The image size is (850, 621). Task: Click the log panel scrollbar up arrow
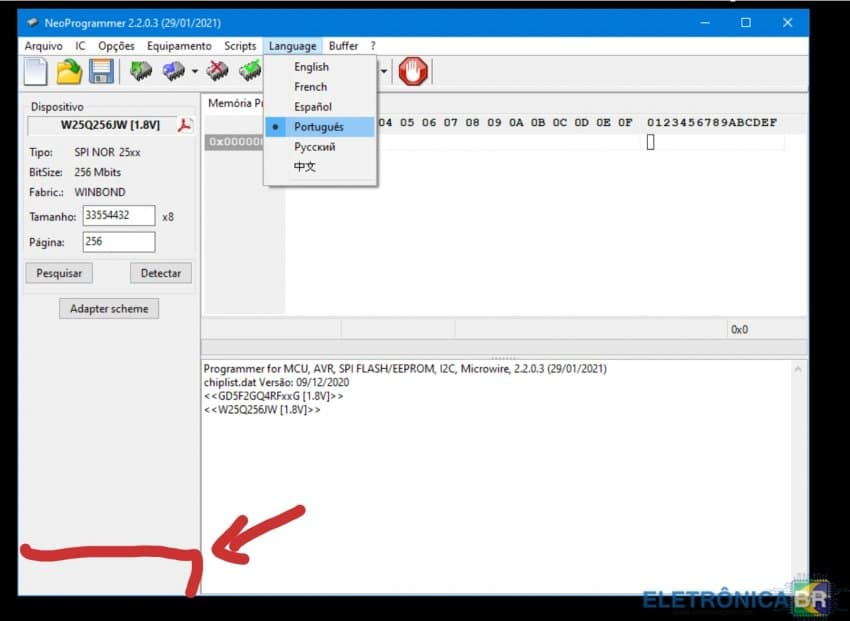[797, 370]
